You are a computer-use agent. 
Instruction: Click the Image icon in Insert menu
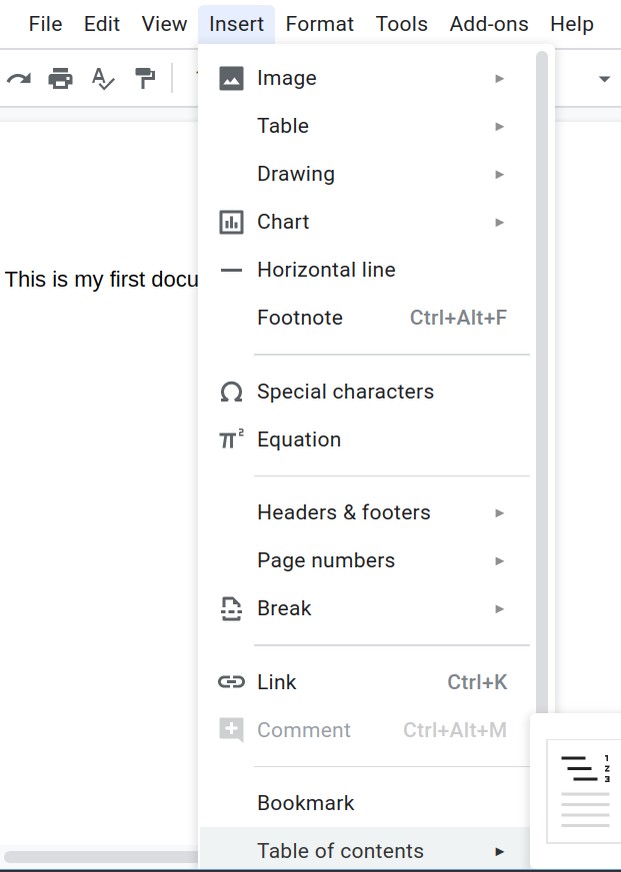pos(231,78)
